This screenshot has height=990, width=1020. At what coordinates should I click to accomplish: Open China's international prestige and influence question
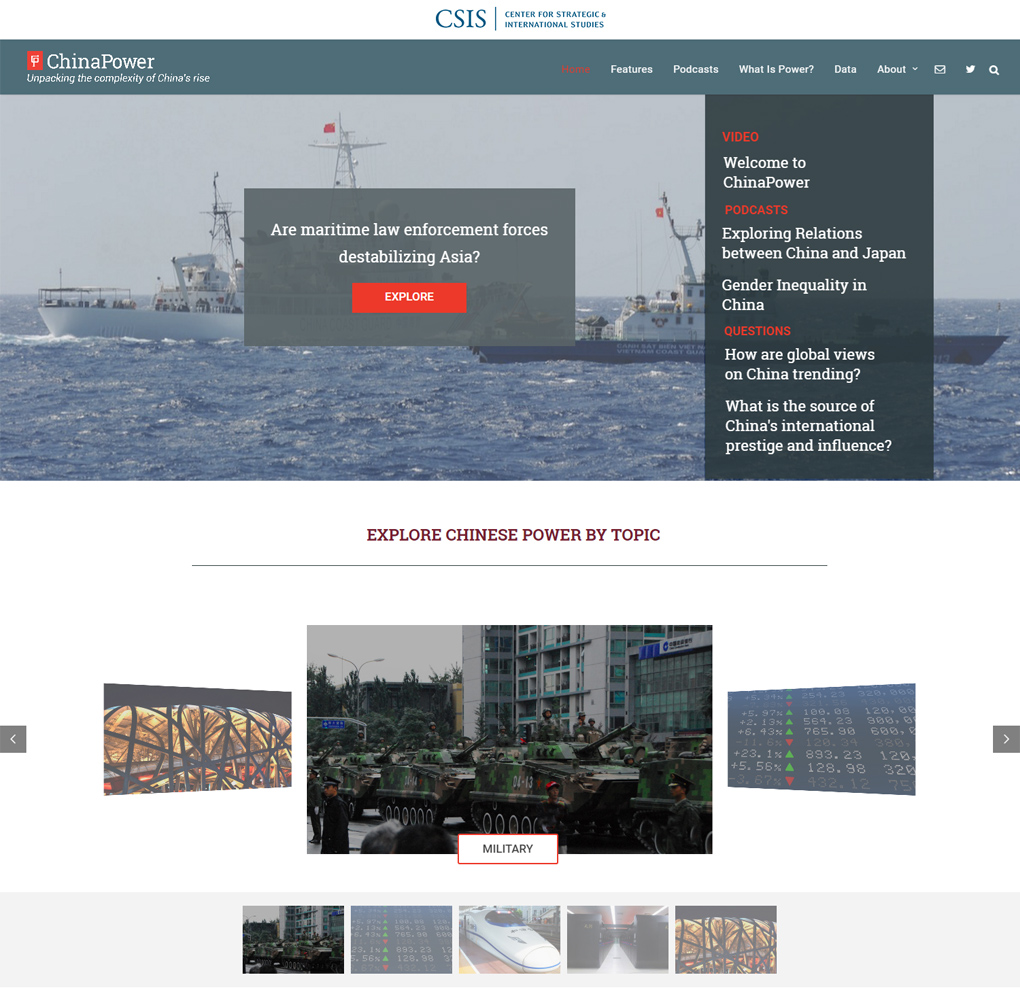(808, 425)
